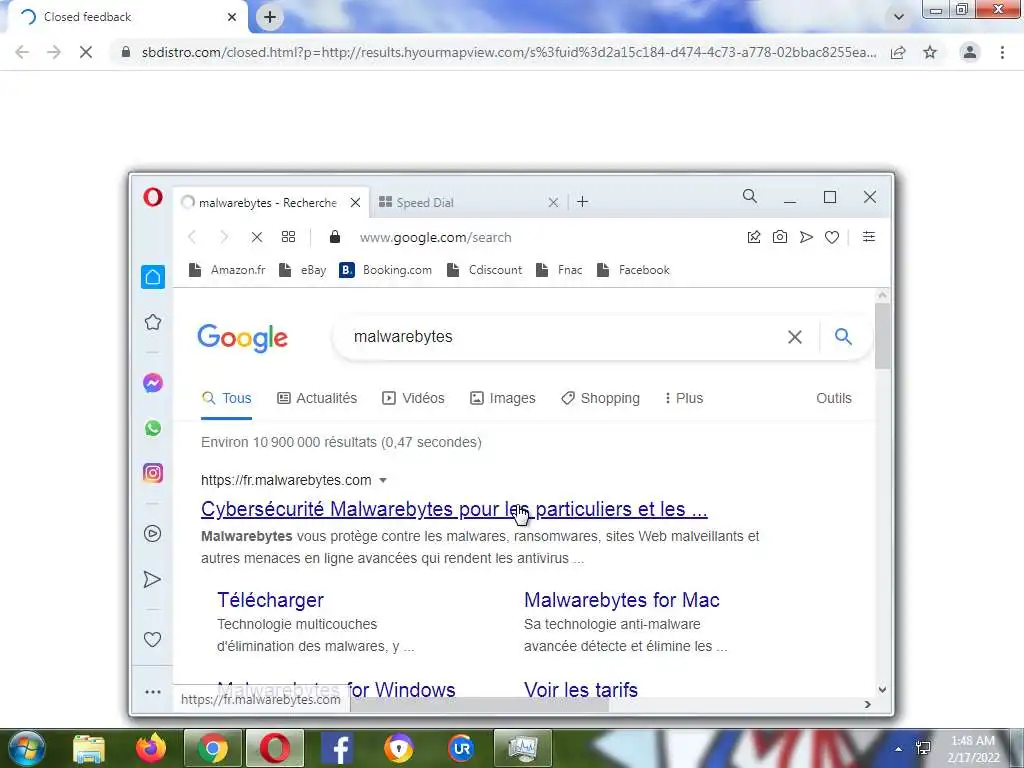
Task: Switch to Images results tab
Action: pos(502,398)
